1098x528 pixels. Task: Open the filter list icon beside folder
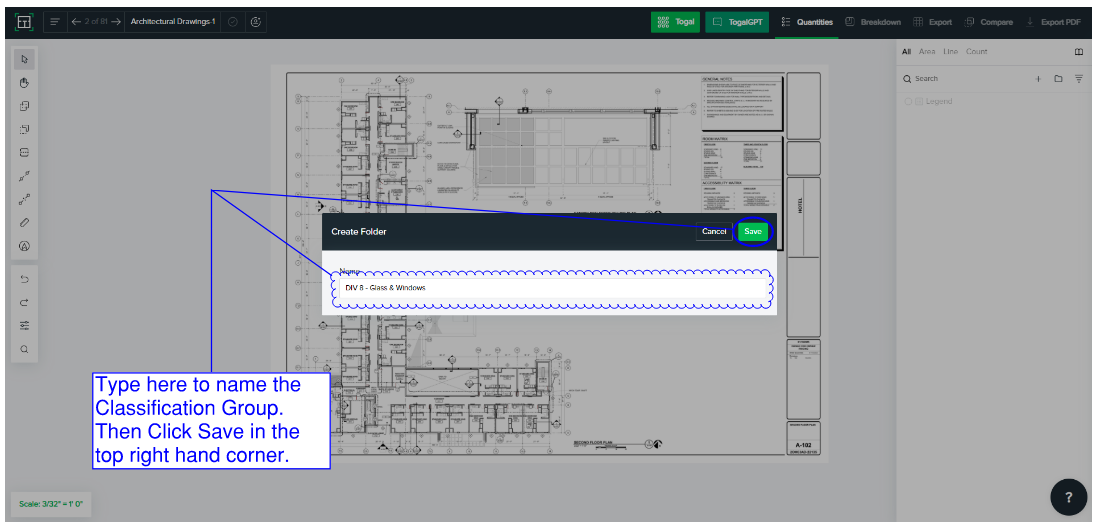click(1079, 78)
